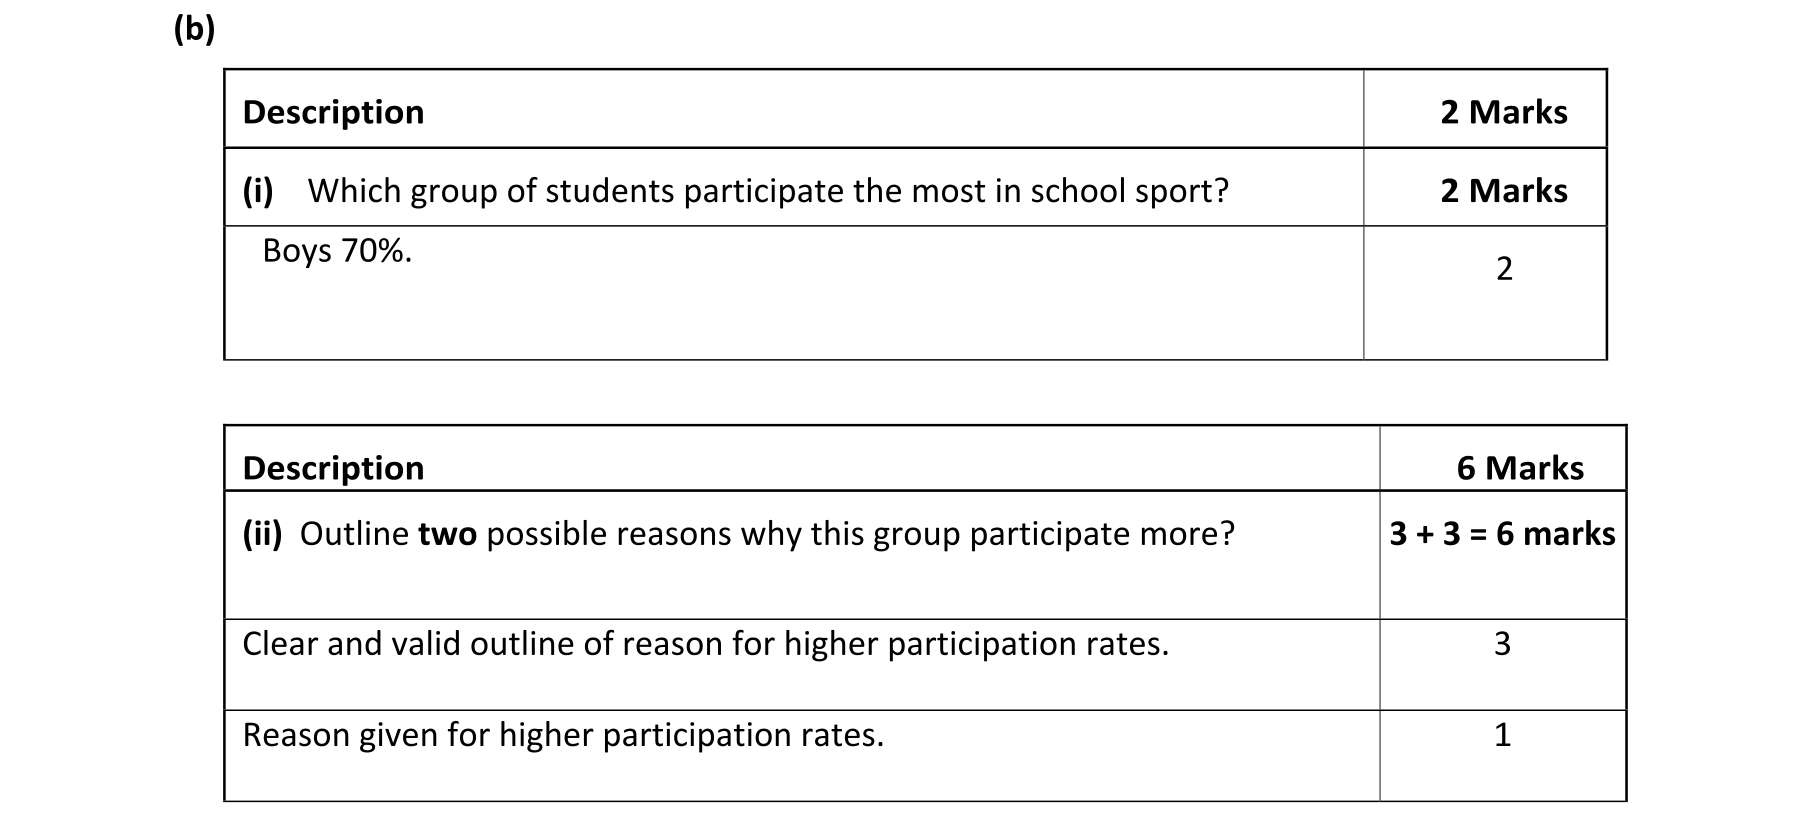Select the second table's "Description" header
Screen dimensions: 1818x833
(x=333, y=468)
